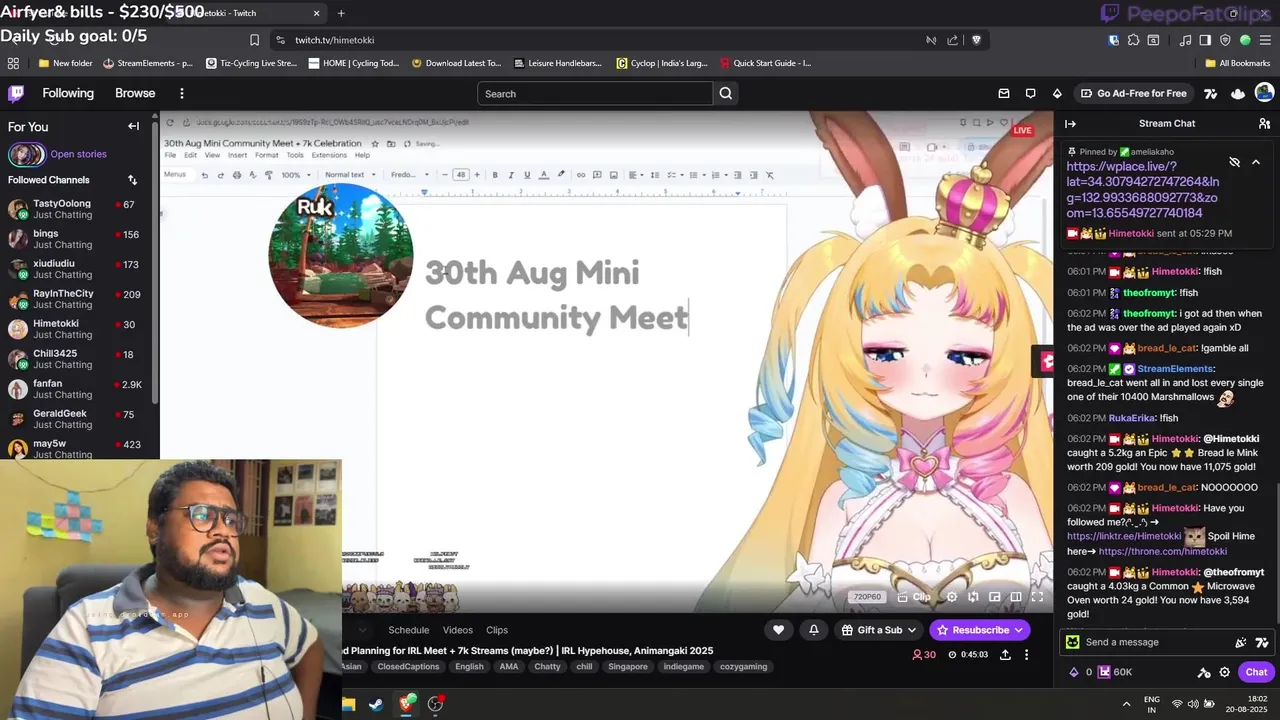Show hidden system tray icons chevron

pyautogui.click(x=1126, y=704)
